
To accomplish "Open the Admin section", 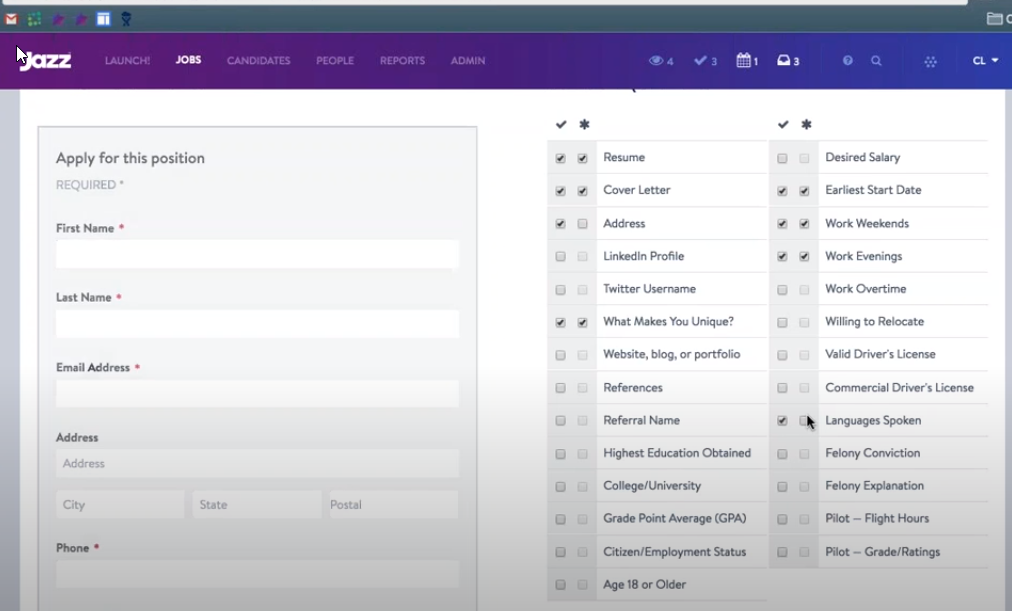I will (x=467, y=61).
